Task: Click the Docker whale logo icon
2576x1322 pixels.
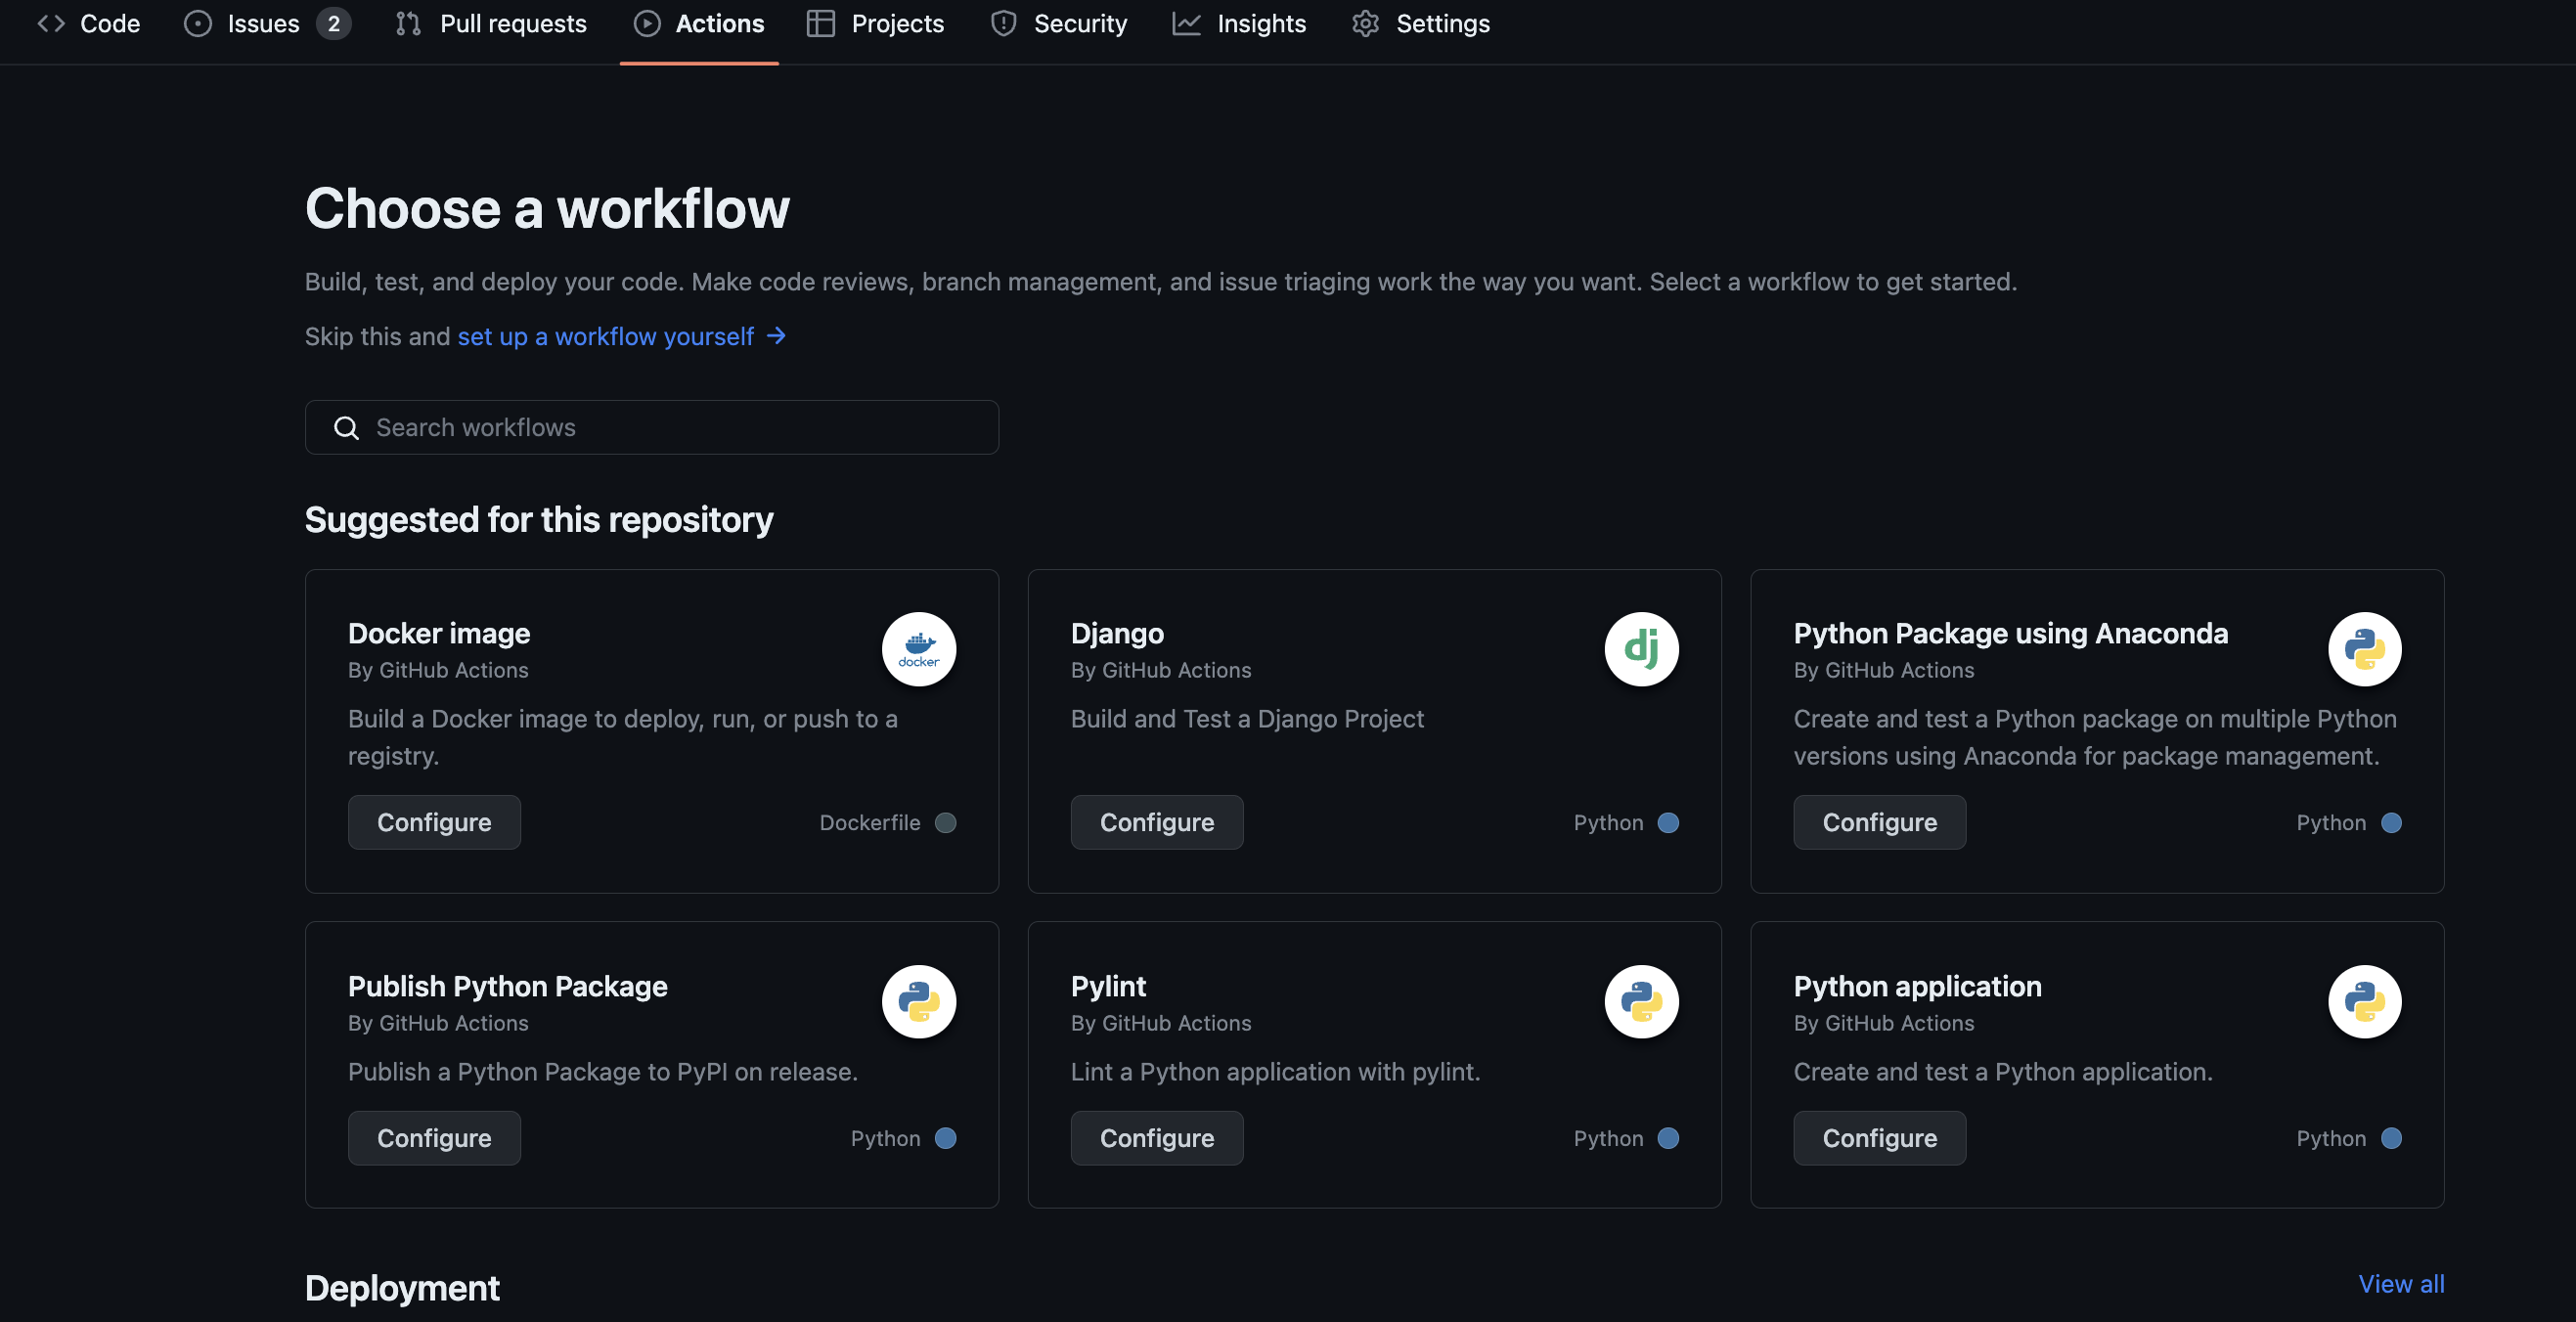Action: 918,649
